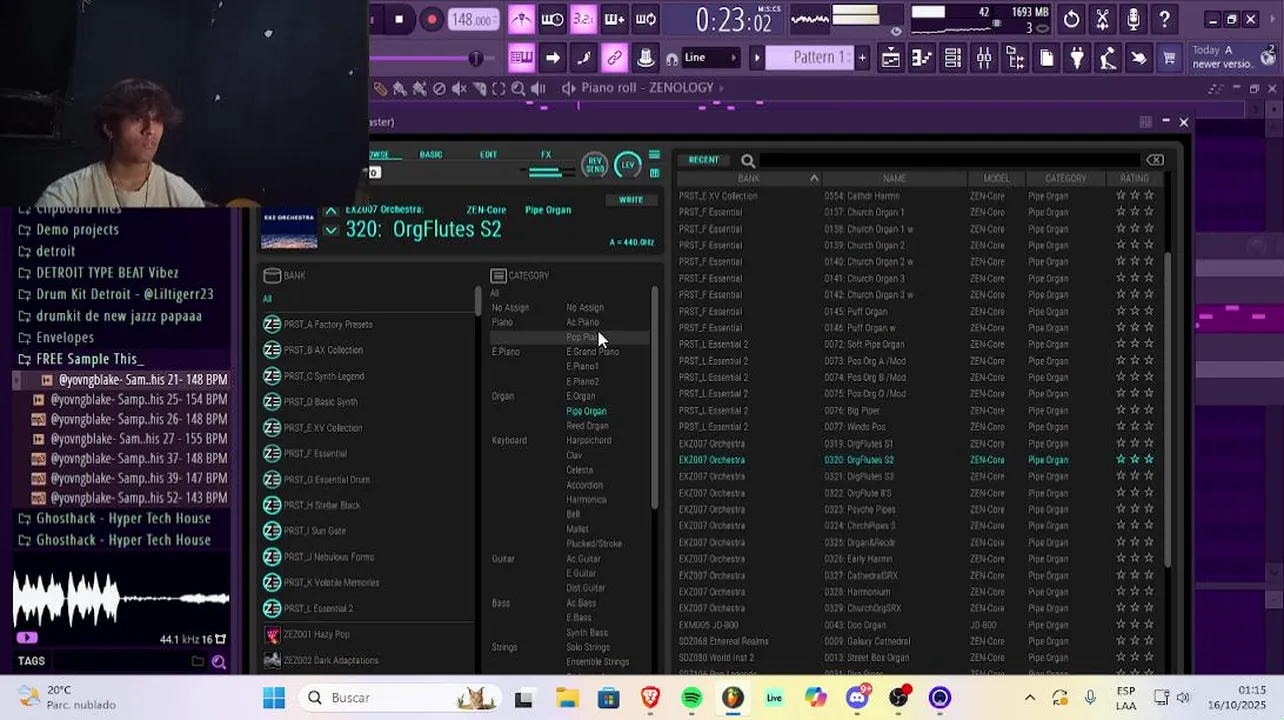Click the WRITE button
Screen dimensions: 1284x720
(x=631, y=200)
